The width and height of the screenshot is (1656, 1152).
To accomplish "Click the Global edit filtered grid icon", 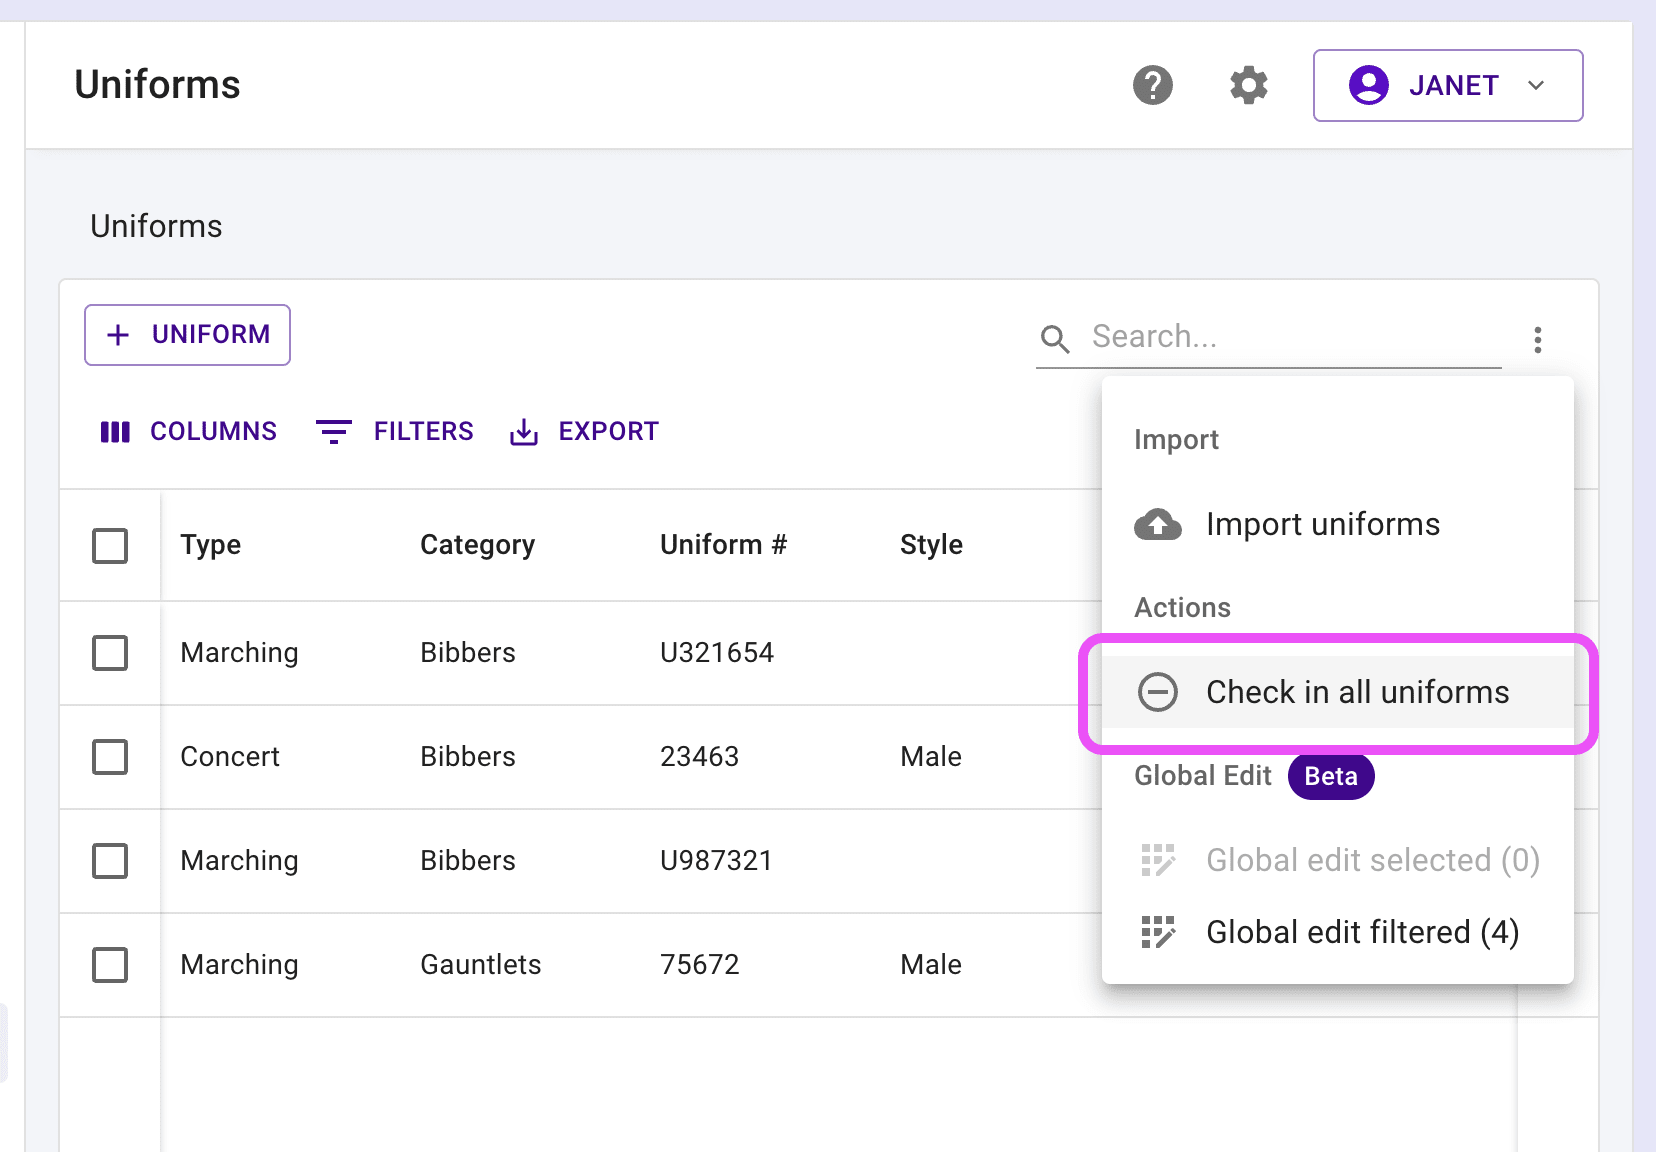I will (1158, 932).
